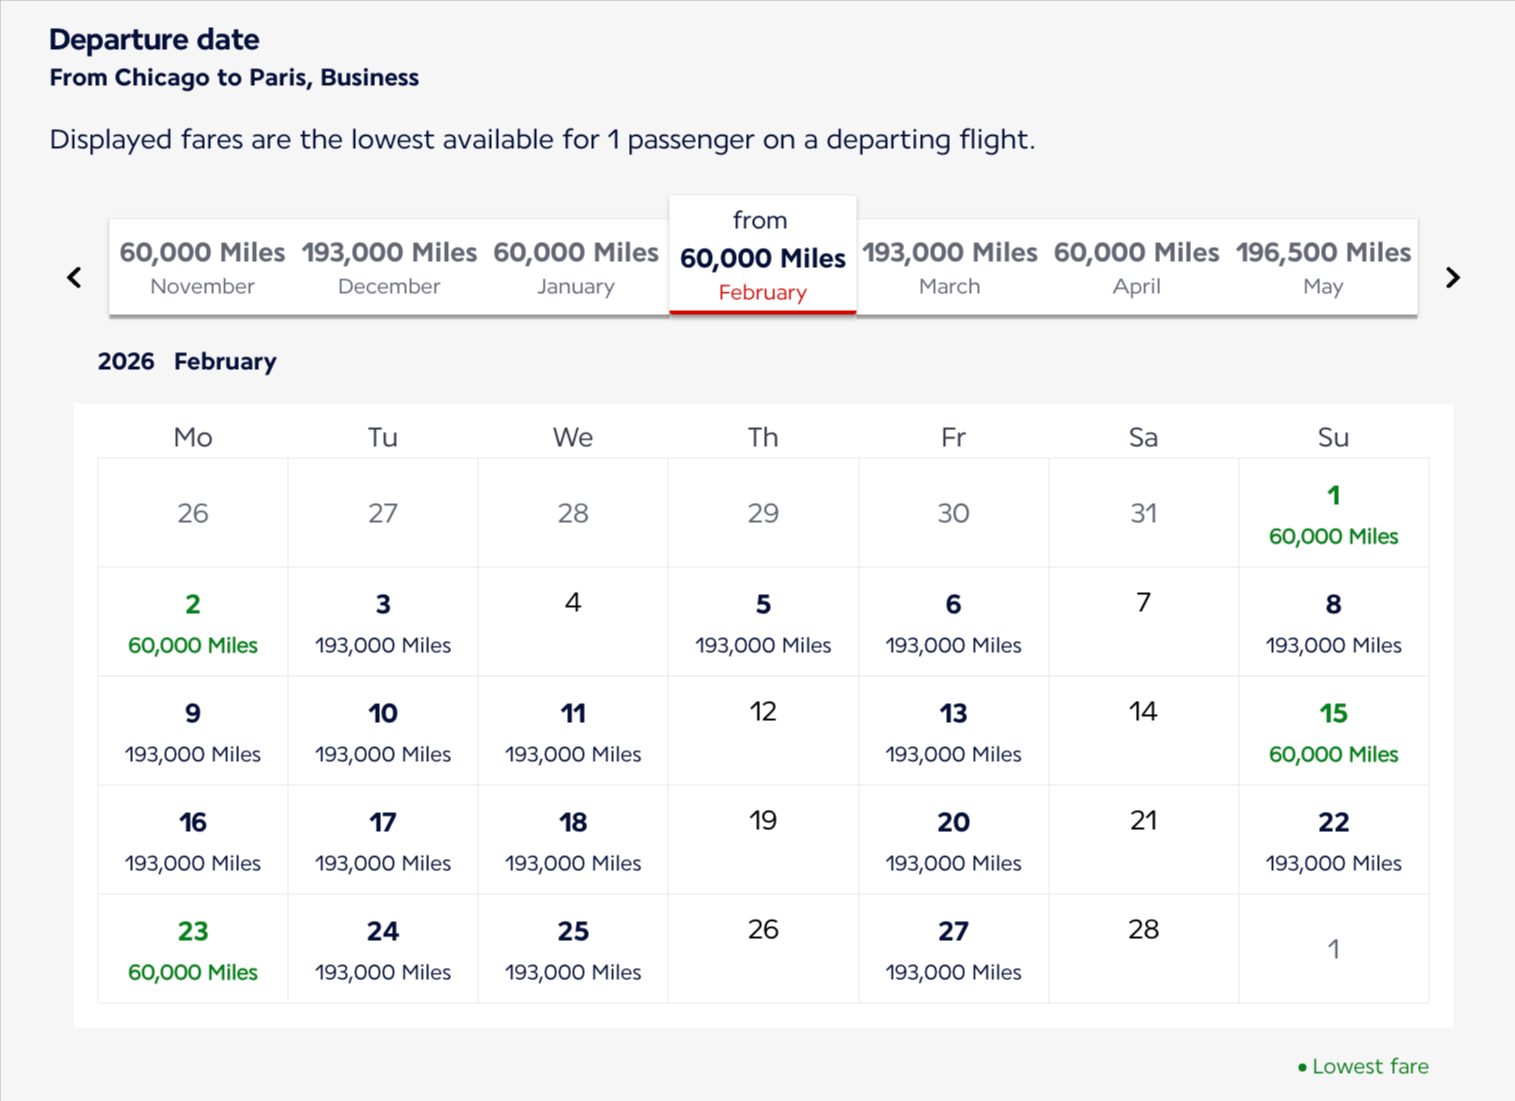The image size is (1515, 1101).
Task: Pick February 15 departure date
Action: 1333,730
